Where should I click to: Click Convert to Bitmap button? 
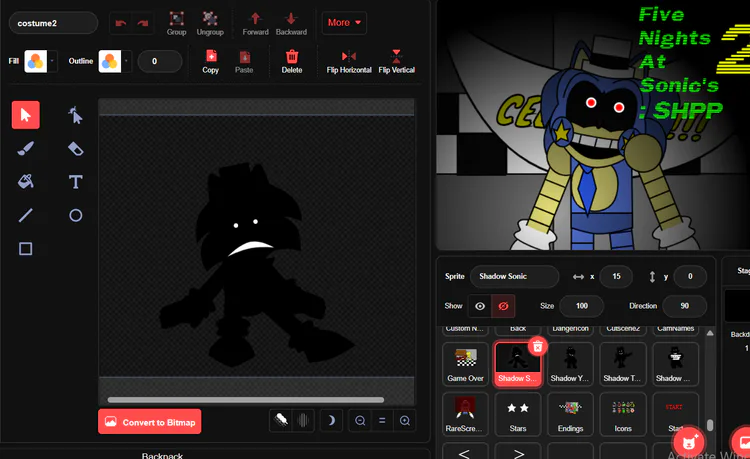(150, 422)
